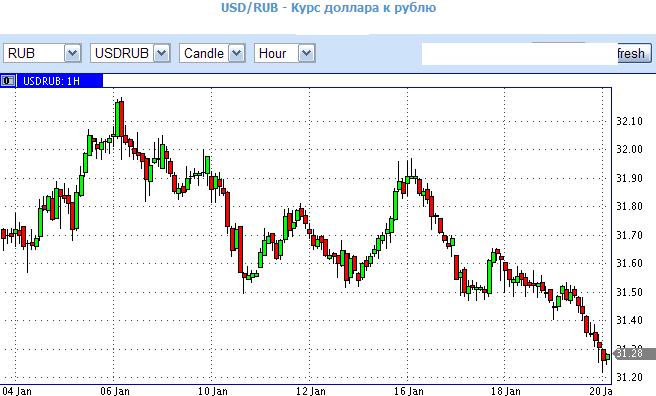The height and width of the screenshot is (396, 656).
Task: Click the Refresh button
Action: click(634, 54)
